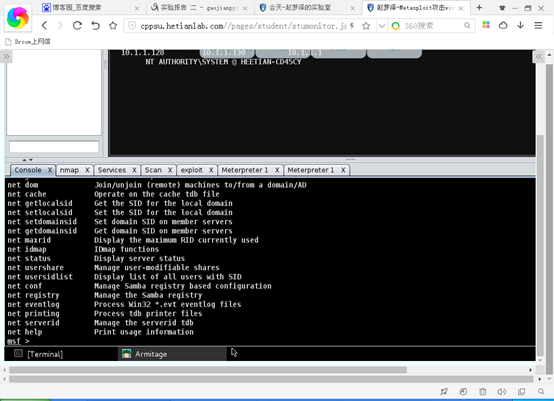Click the pin/rocket icon in bottom status bar

coord(444,391)
